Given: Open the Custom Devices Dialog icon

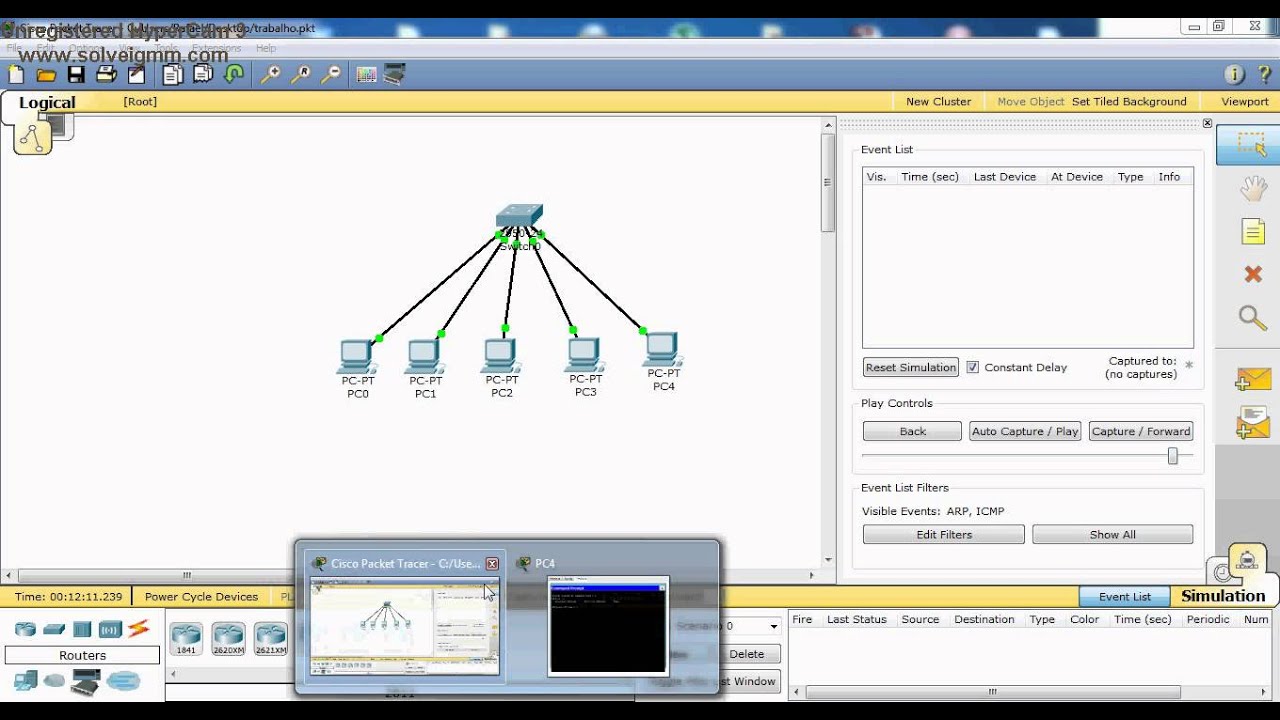Looking at the screenshot, I should (395, 75).
